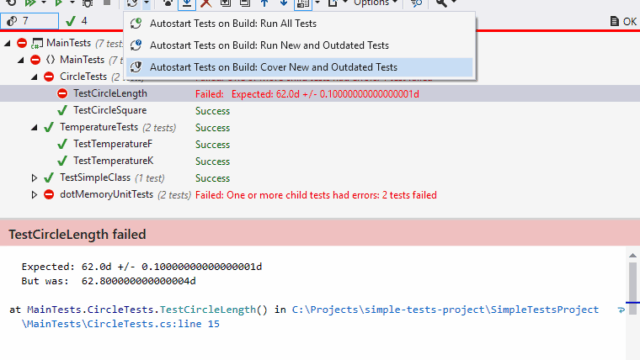Screen dimensions: 640x360
Task: Click the word-wrap icon beside the stack trace
Action: (621, 310)
